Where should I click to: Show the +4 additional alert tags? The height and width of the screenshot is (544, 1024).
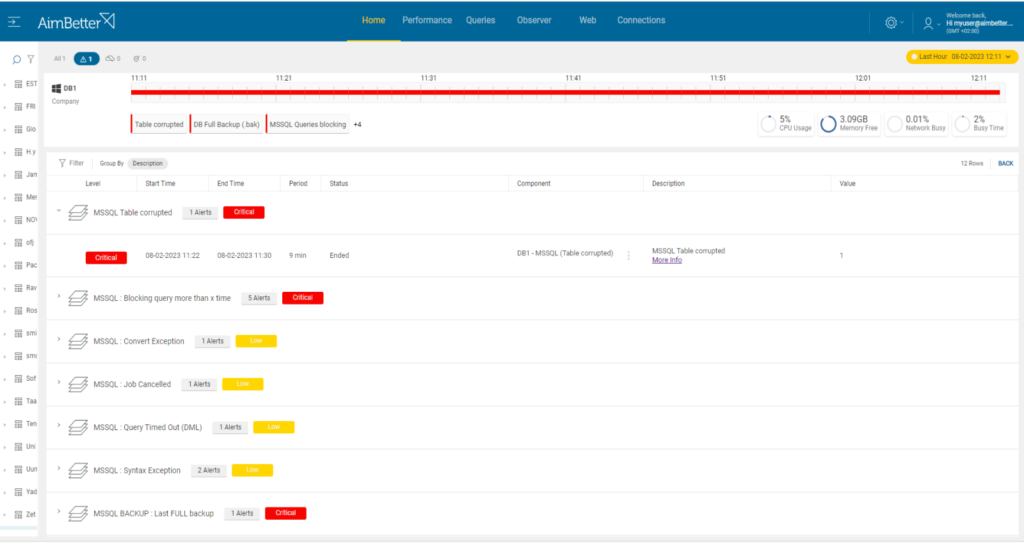point(357,124)
